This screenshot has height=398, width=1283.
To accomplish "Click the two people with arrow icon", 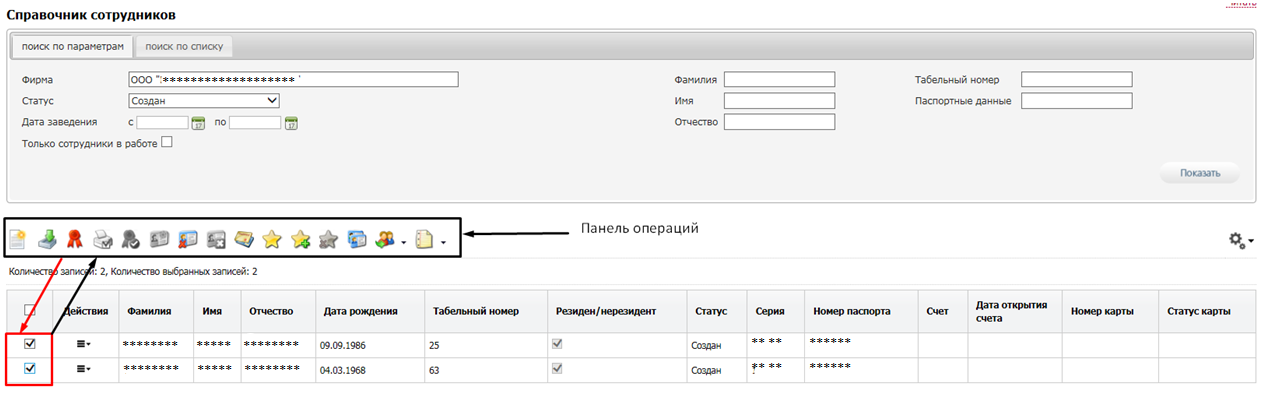I will coord(385,239).
